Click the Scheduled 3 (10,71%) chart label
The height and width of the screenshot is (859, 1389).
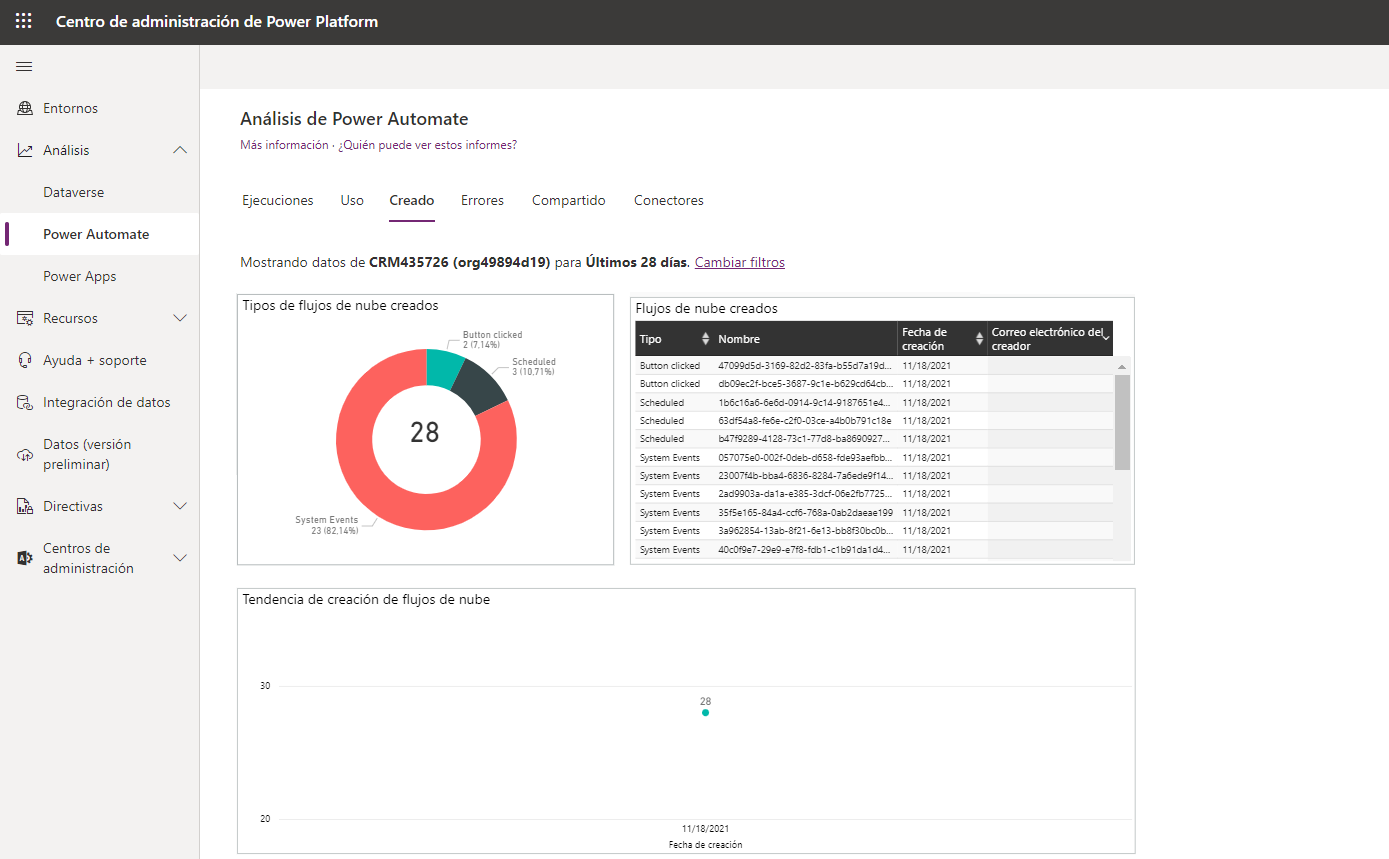[534, 367]
